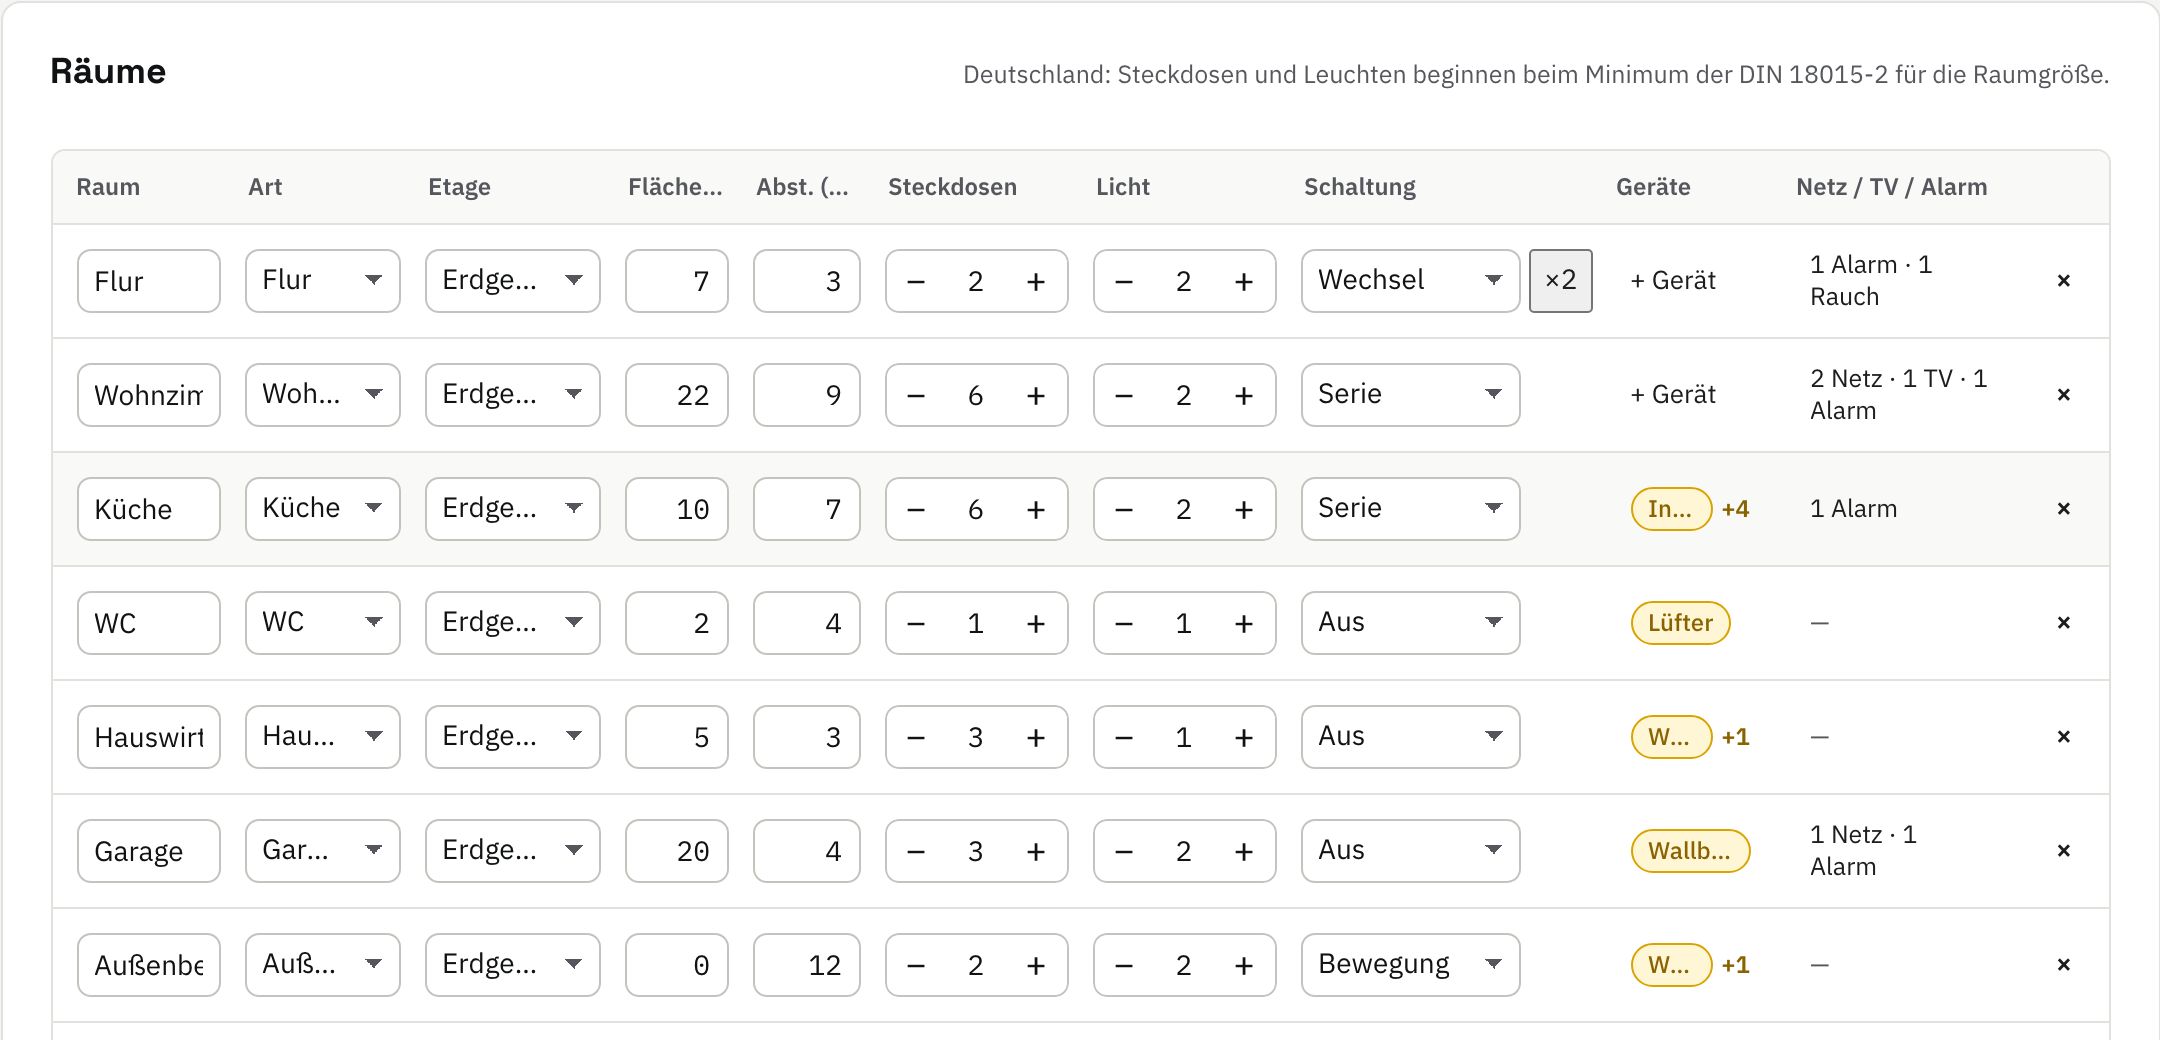Open the In... device tag in Küche
Screen dimensions: 2160x1040
point(1672,509)
